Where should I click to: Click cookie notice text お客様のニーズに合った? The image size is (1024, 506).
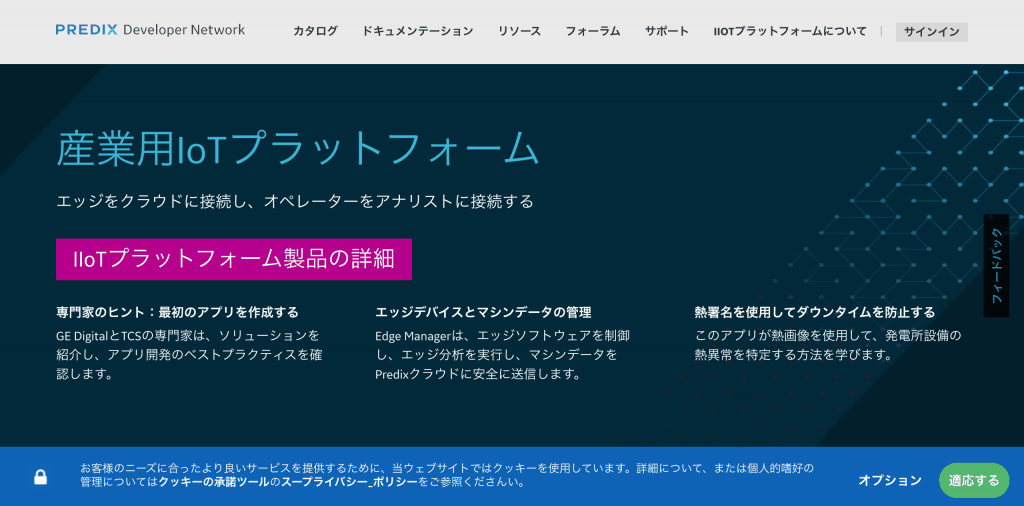point(447,476)
